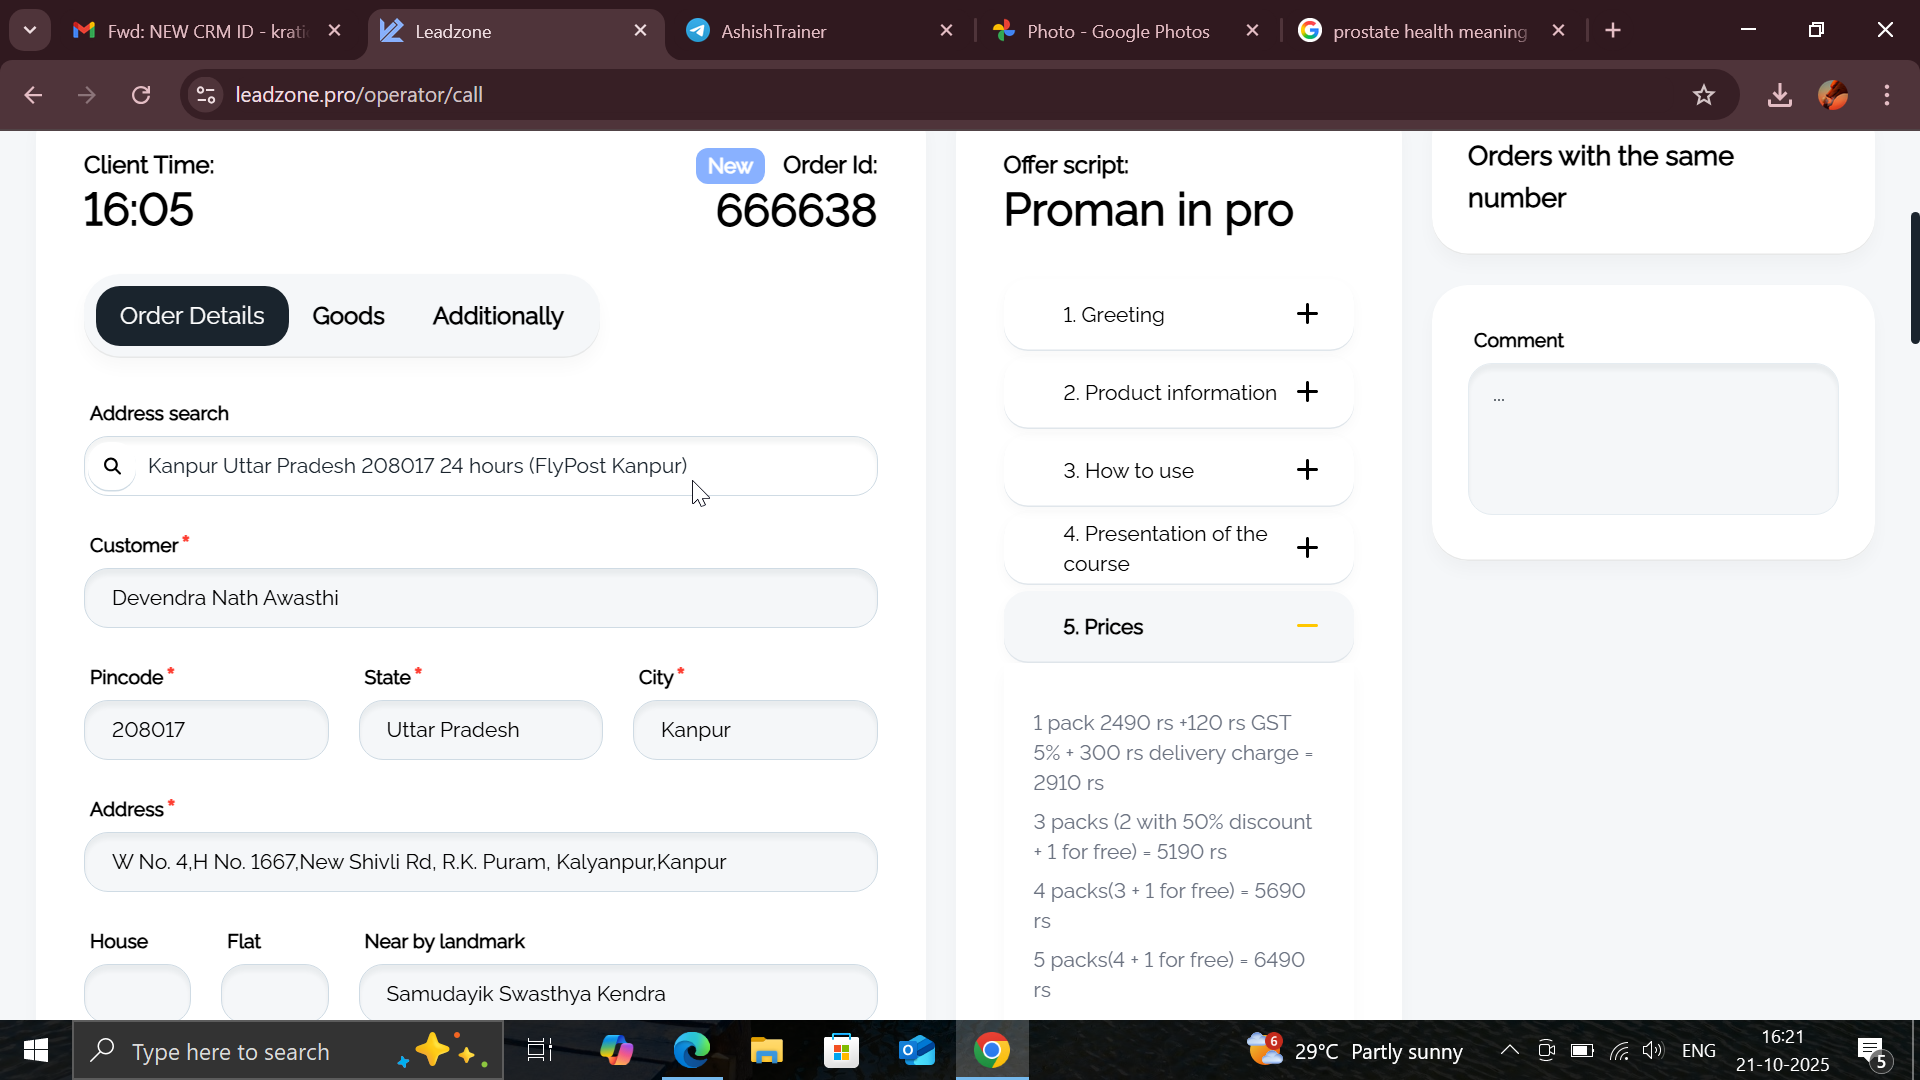Click into the Comment text box

coord(1653,439)
